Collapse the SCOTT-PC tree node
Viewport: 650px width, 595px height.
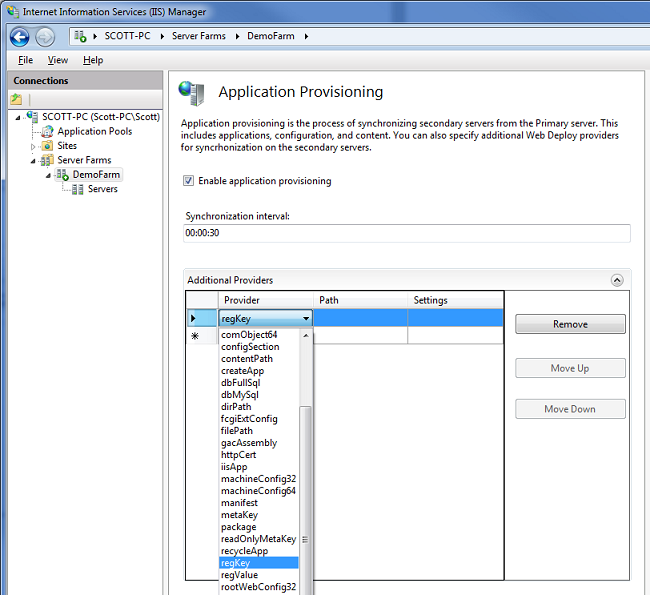click(x=17, y=118)
